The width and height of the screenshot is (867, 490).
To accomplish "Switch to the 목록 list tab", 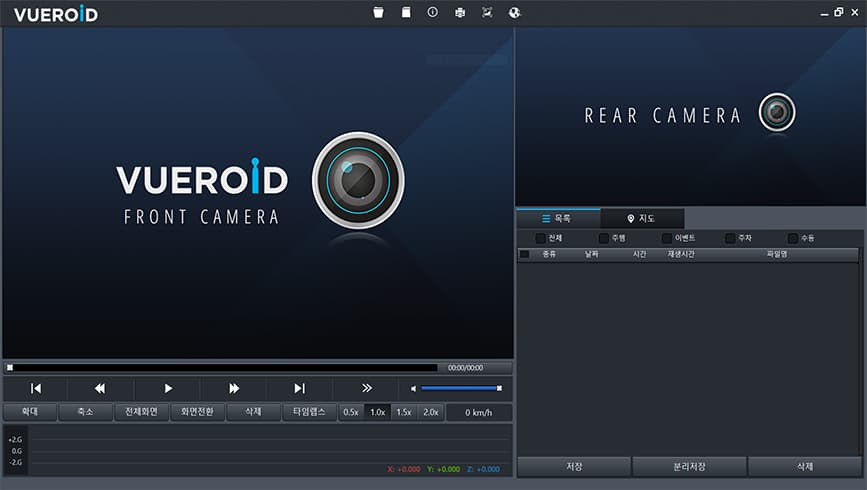I will point(558,218).
